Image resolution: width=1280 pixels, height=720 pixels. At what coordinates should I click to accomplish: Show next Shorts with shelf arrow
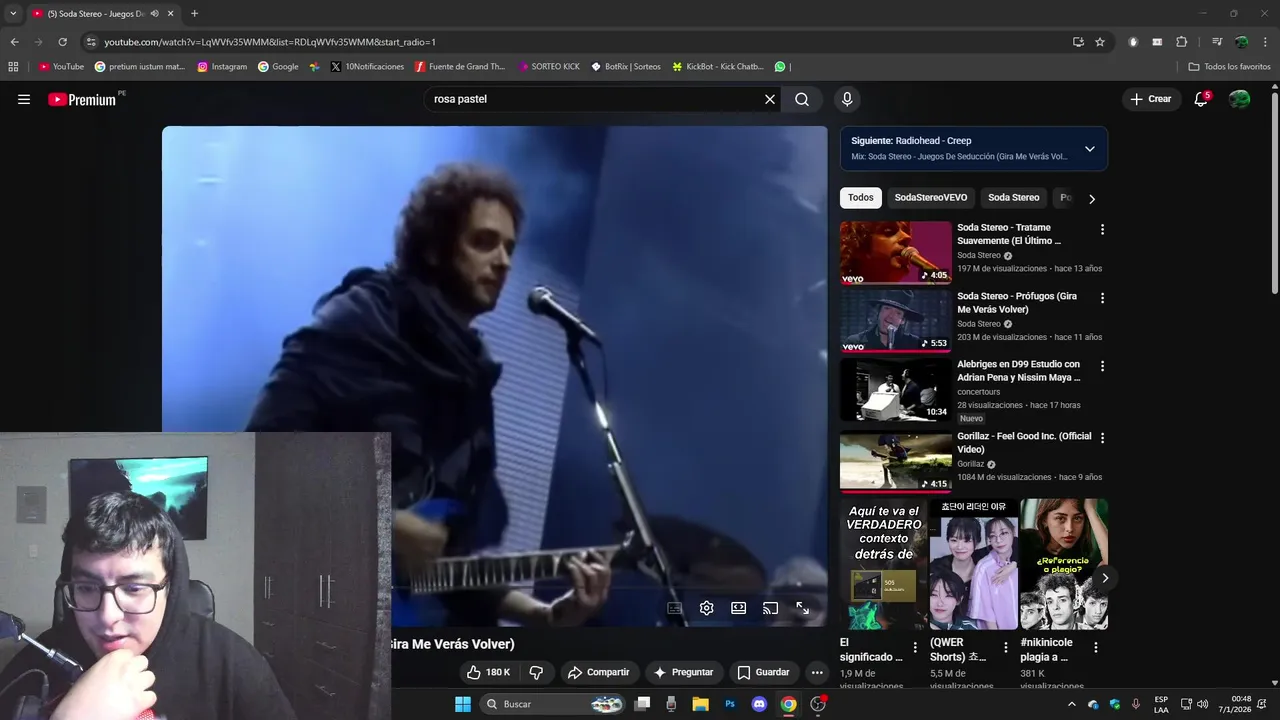1105,578
